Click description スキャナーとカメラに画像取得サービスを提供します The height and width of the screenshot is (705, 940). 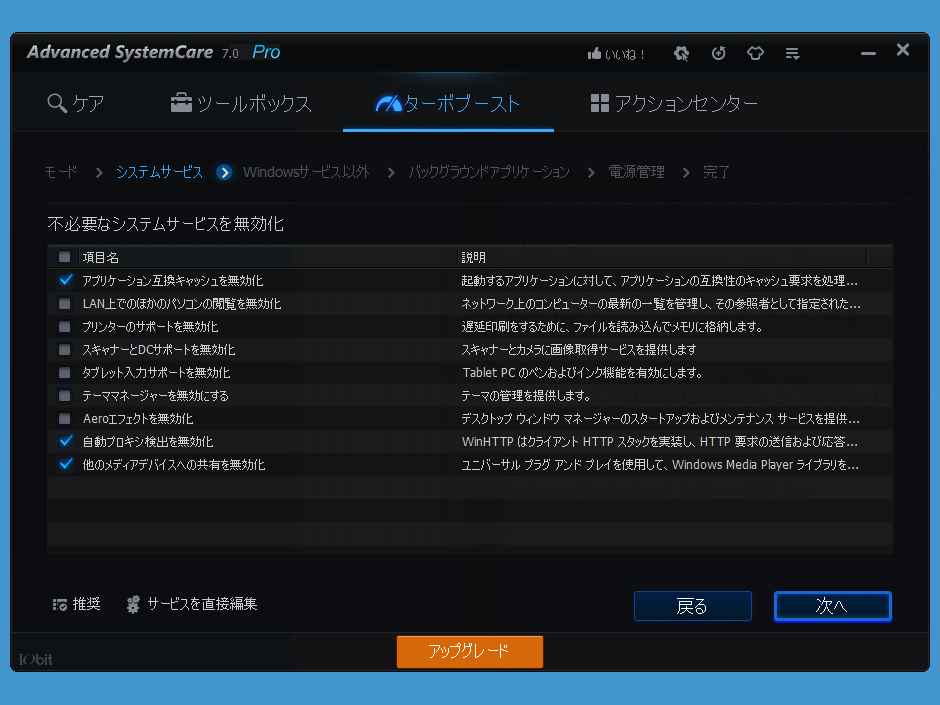[579, 350]
